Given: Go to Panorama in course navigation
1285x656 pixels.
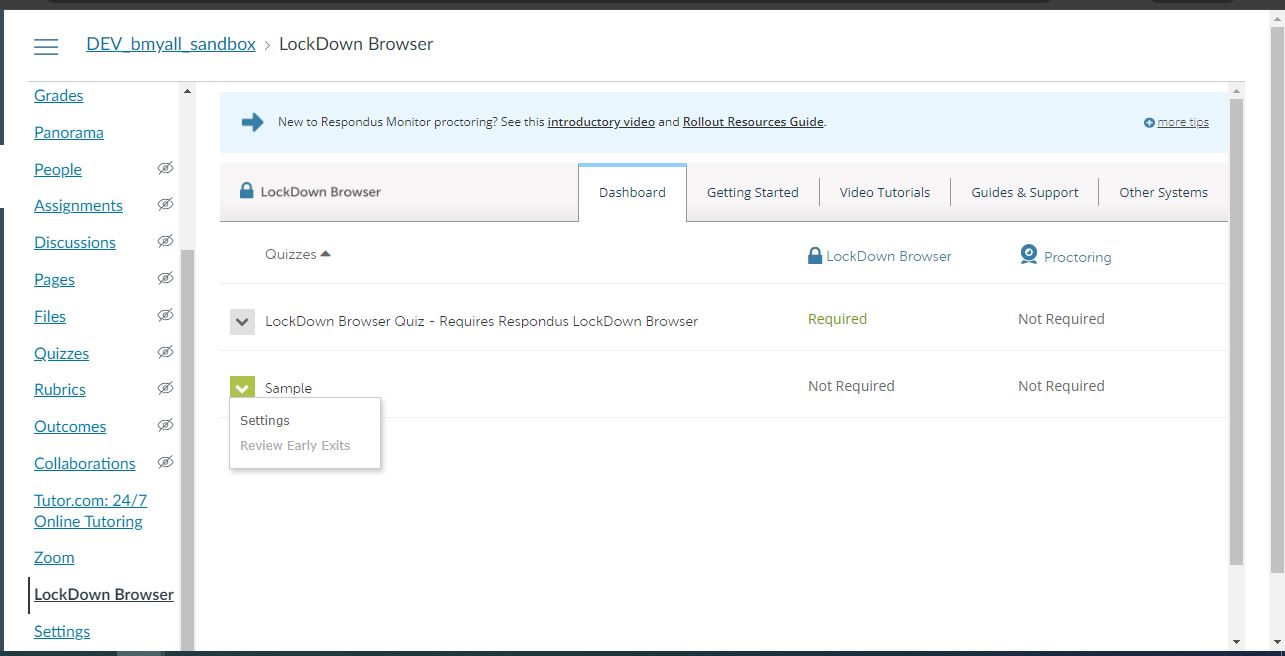Looking at the screenshot, I should pos(69,133).
